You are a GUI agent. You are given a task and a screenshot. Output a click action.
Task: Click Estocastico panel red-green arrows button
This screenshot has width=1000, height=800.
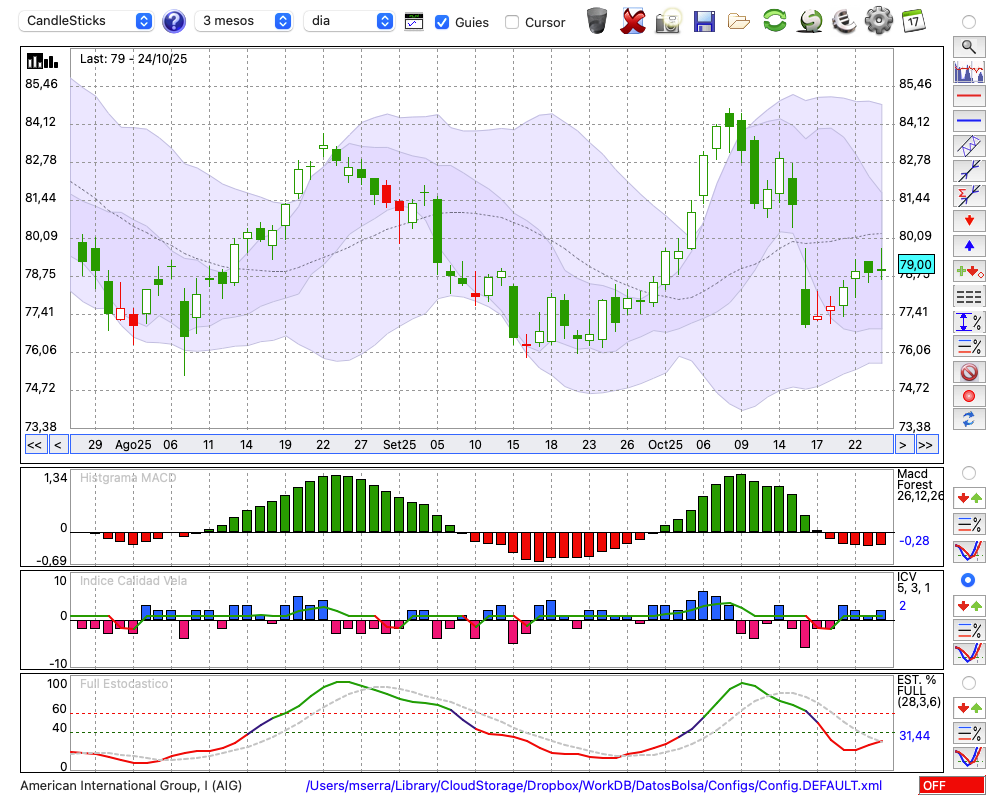click(x=969, y=707)
